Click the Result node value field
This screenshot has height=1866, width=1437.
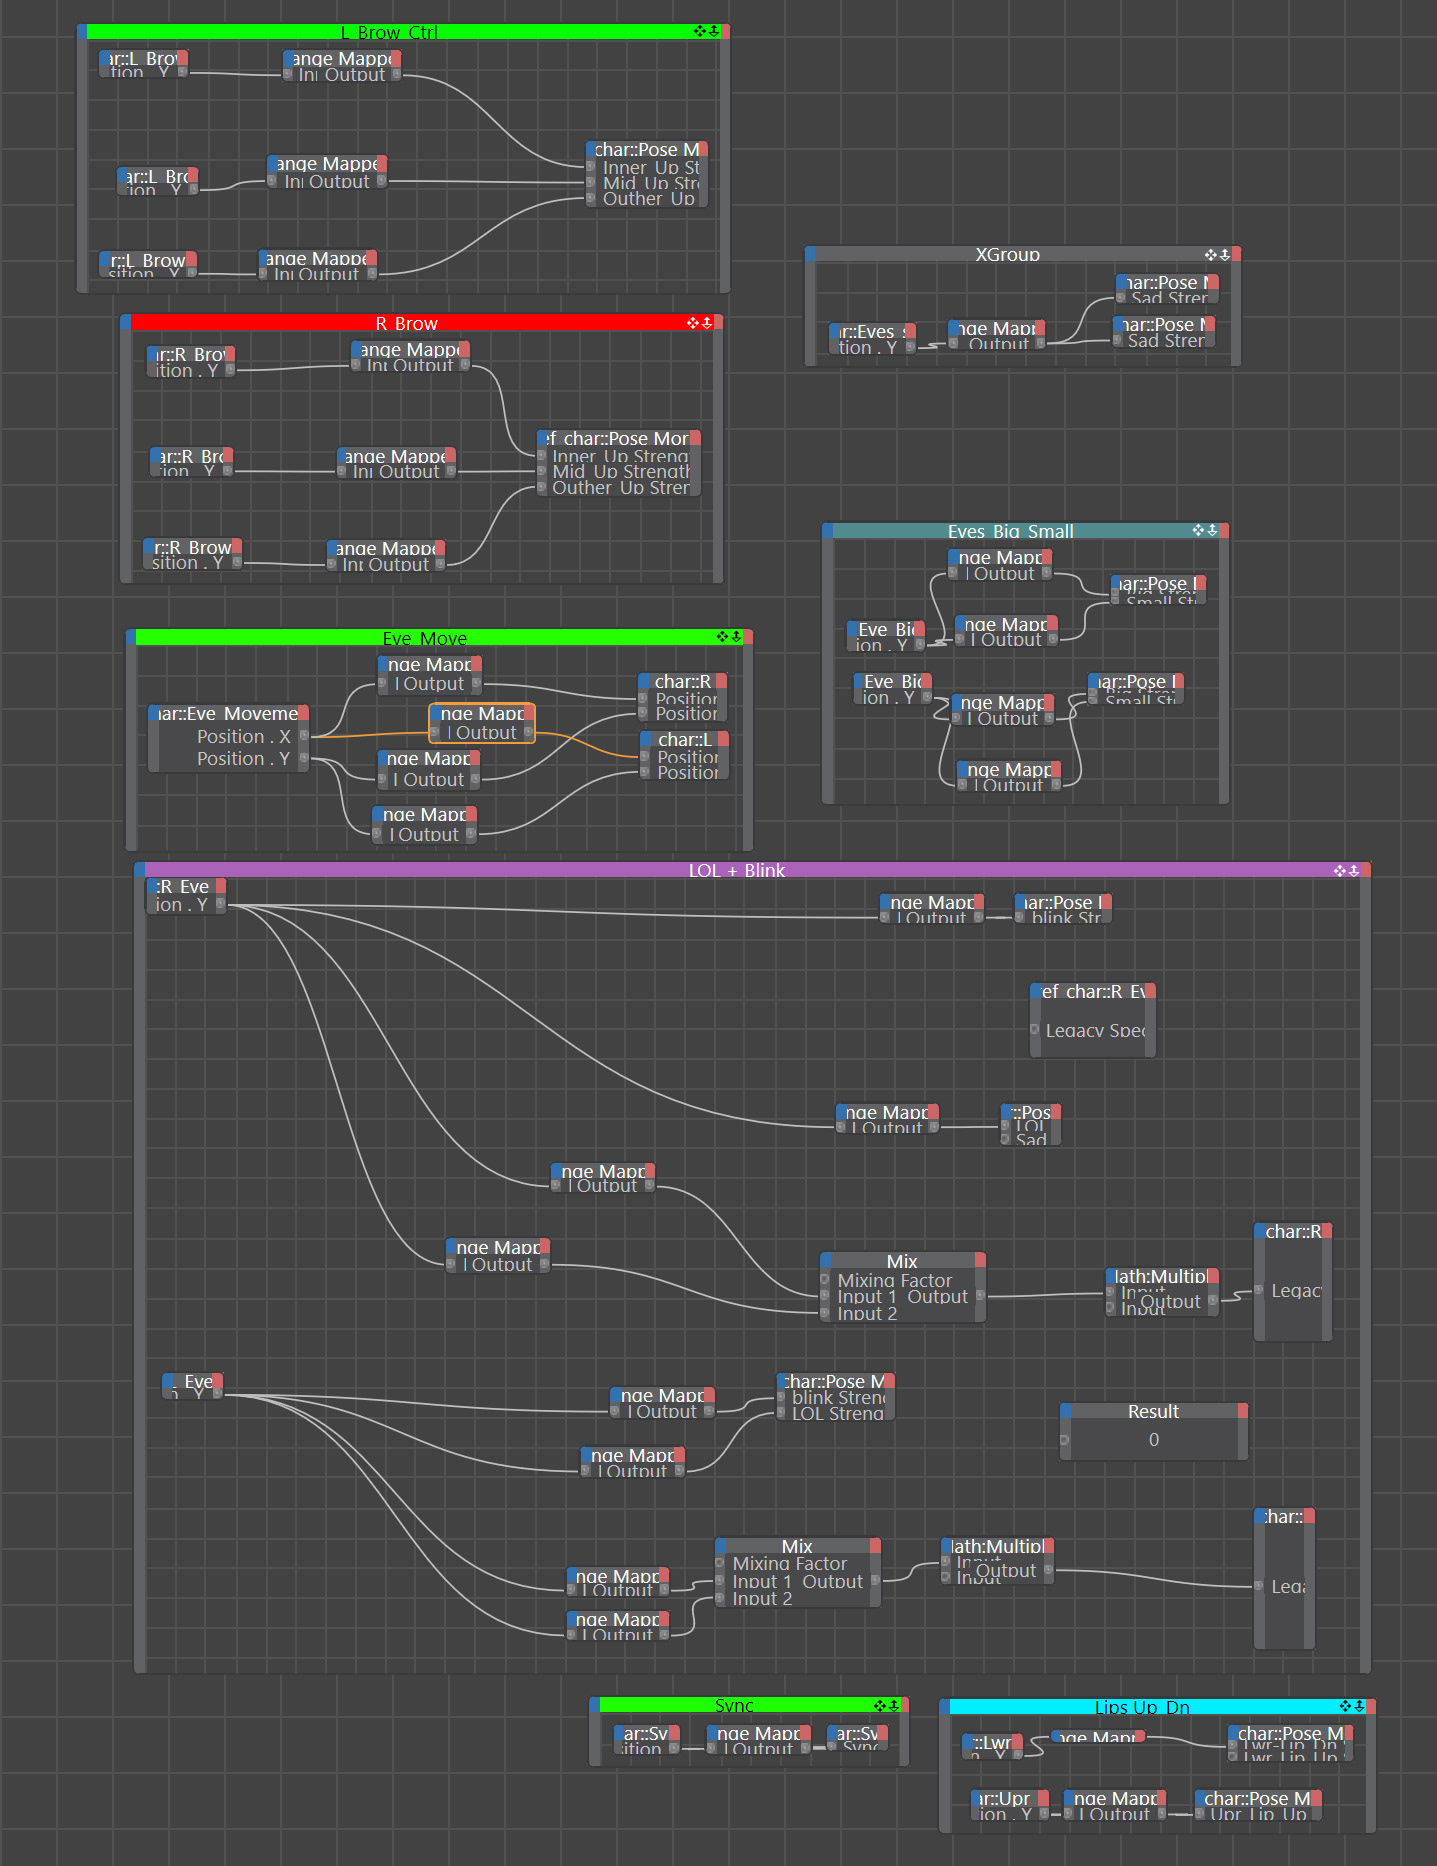point(1153,1440)
